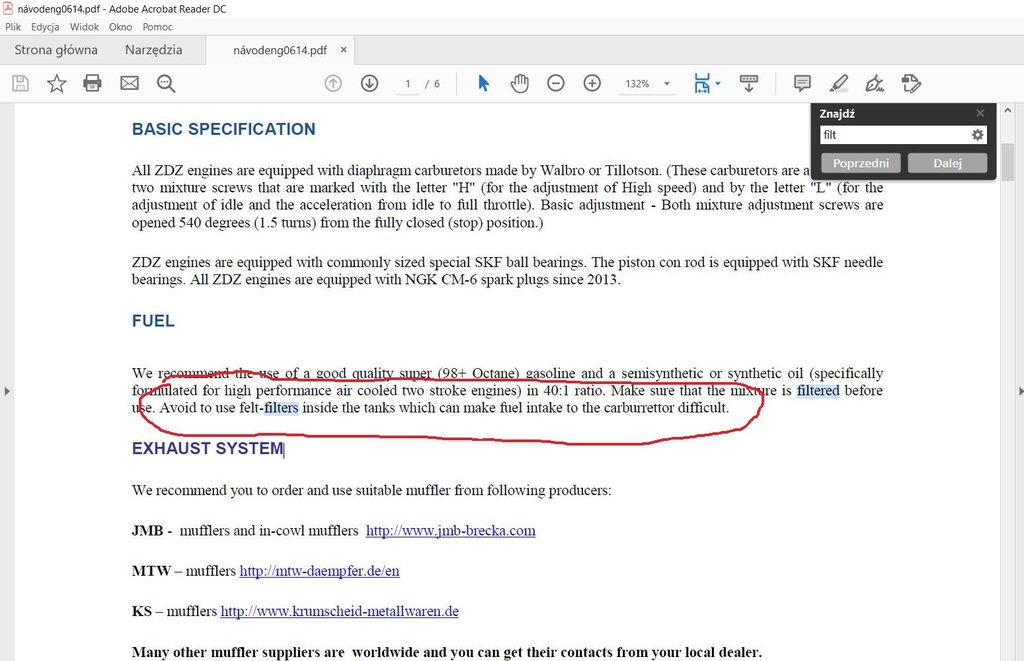
Task: Open the page fit options dropdown
Action: pyautogui.click(x=718, y=84)
